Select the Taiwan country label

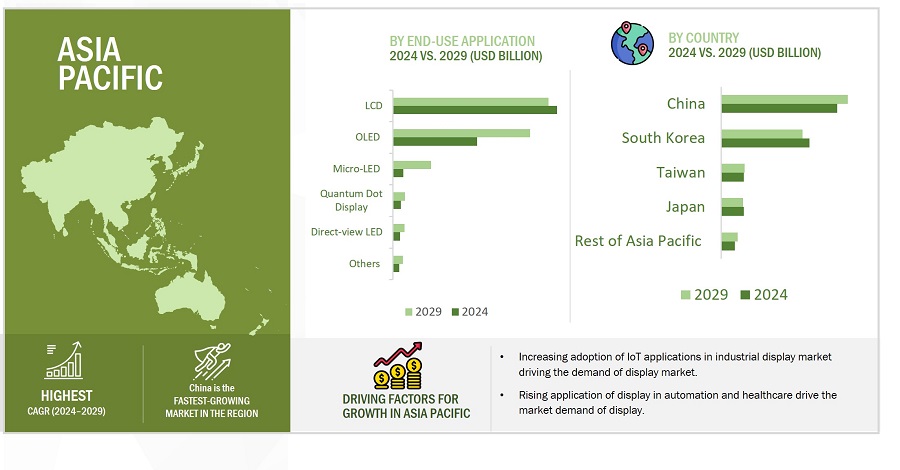(x=680, y=172)
